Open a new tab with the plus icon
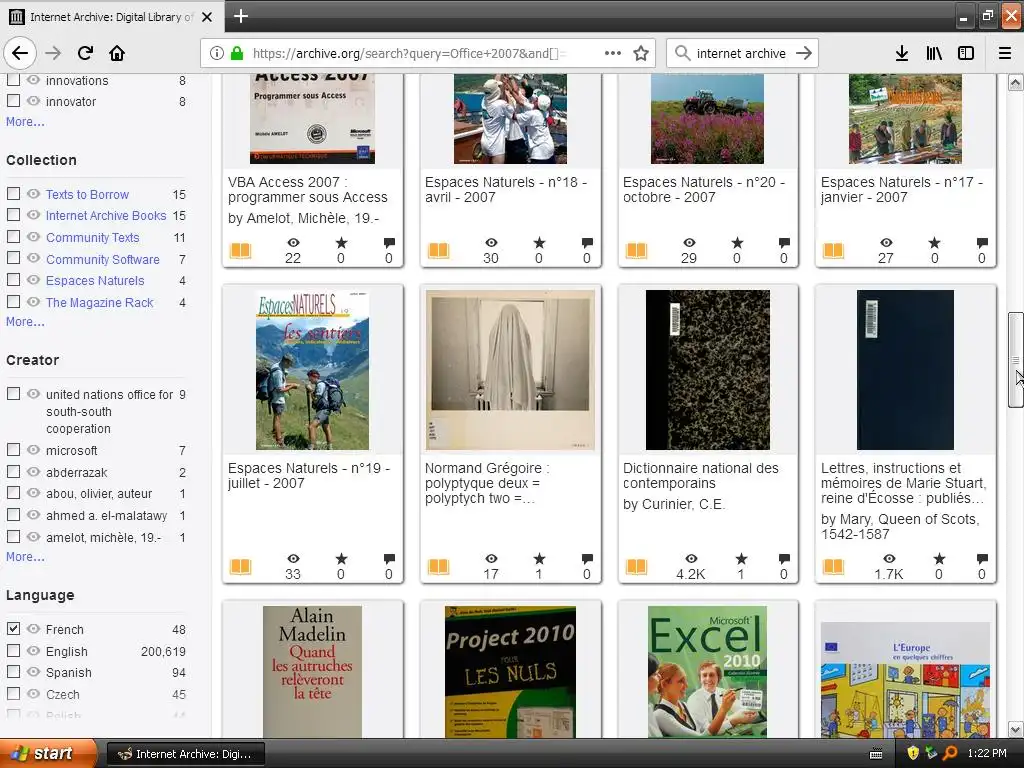Viewport: 1024px width, 768px height. 240,16
